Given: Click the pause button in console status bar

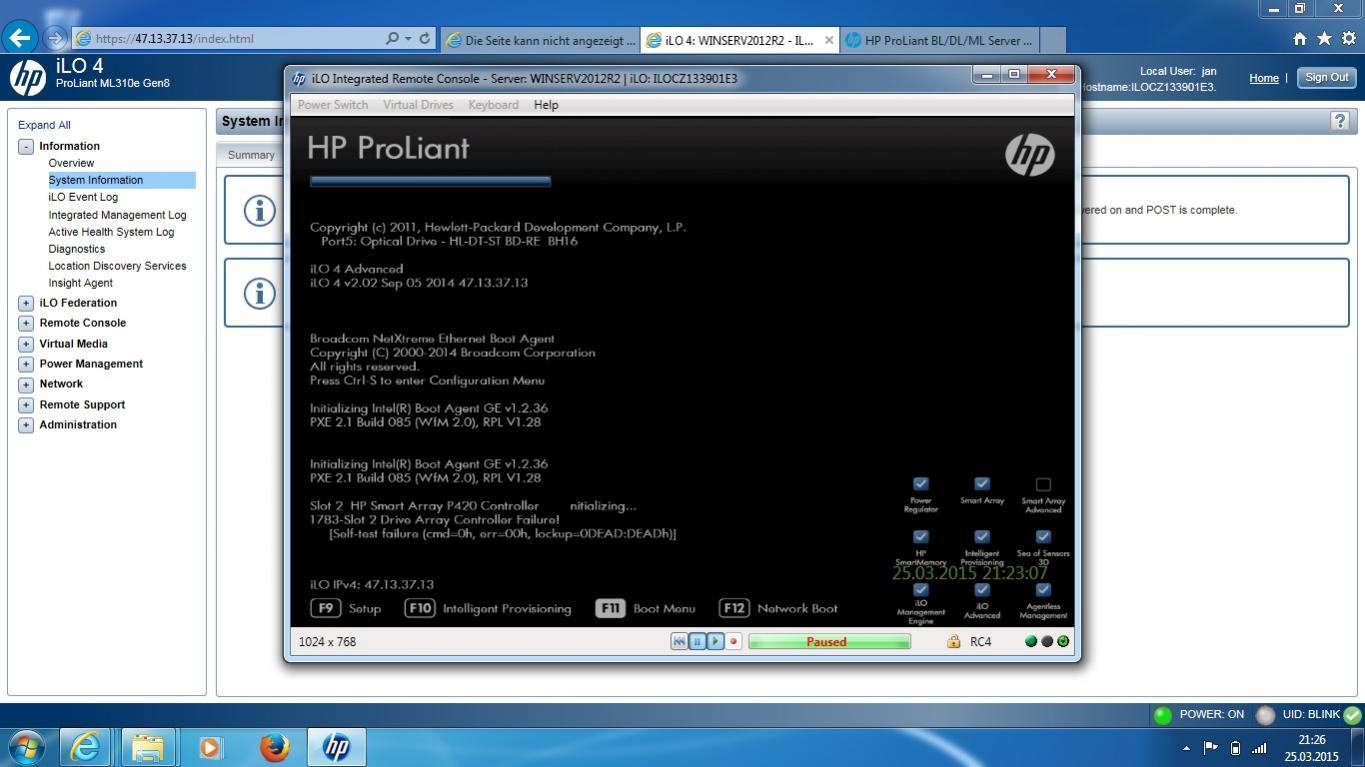Looking at the screenshot, I should point(697,642).
